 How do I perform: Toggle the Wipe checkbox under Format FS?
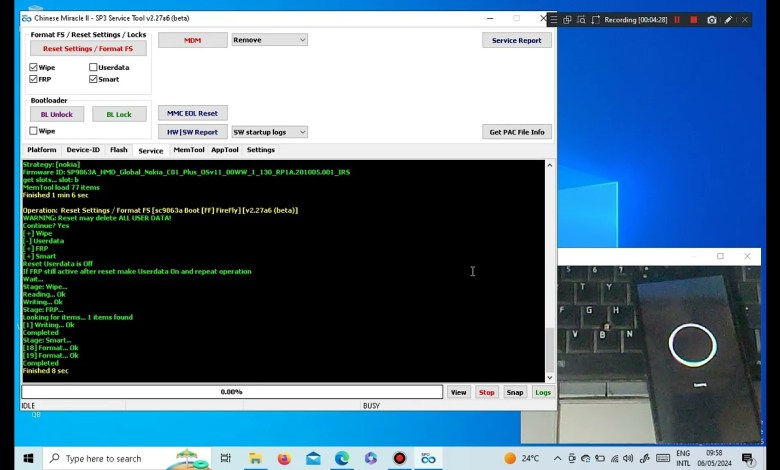(33, 67)
